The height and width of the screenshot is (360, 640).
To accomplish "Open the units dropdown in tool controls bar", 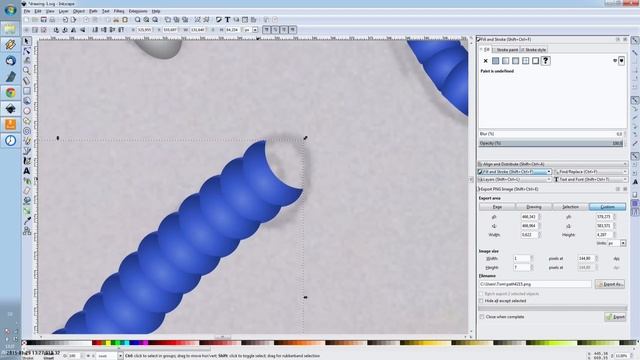I will 255,30.
